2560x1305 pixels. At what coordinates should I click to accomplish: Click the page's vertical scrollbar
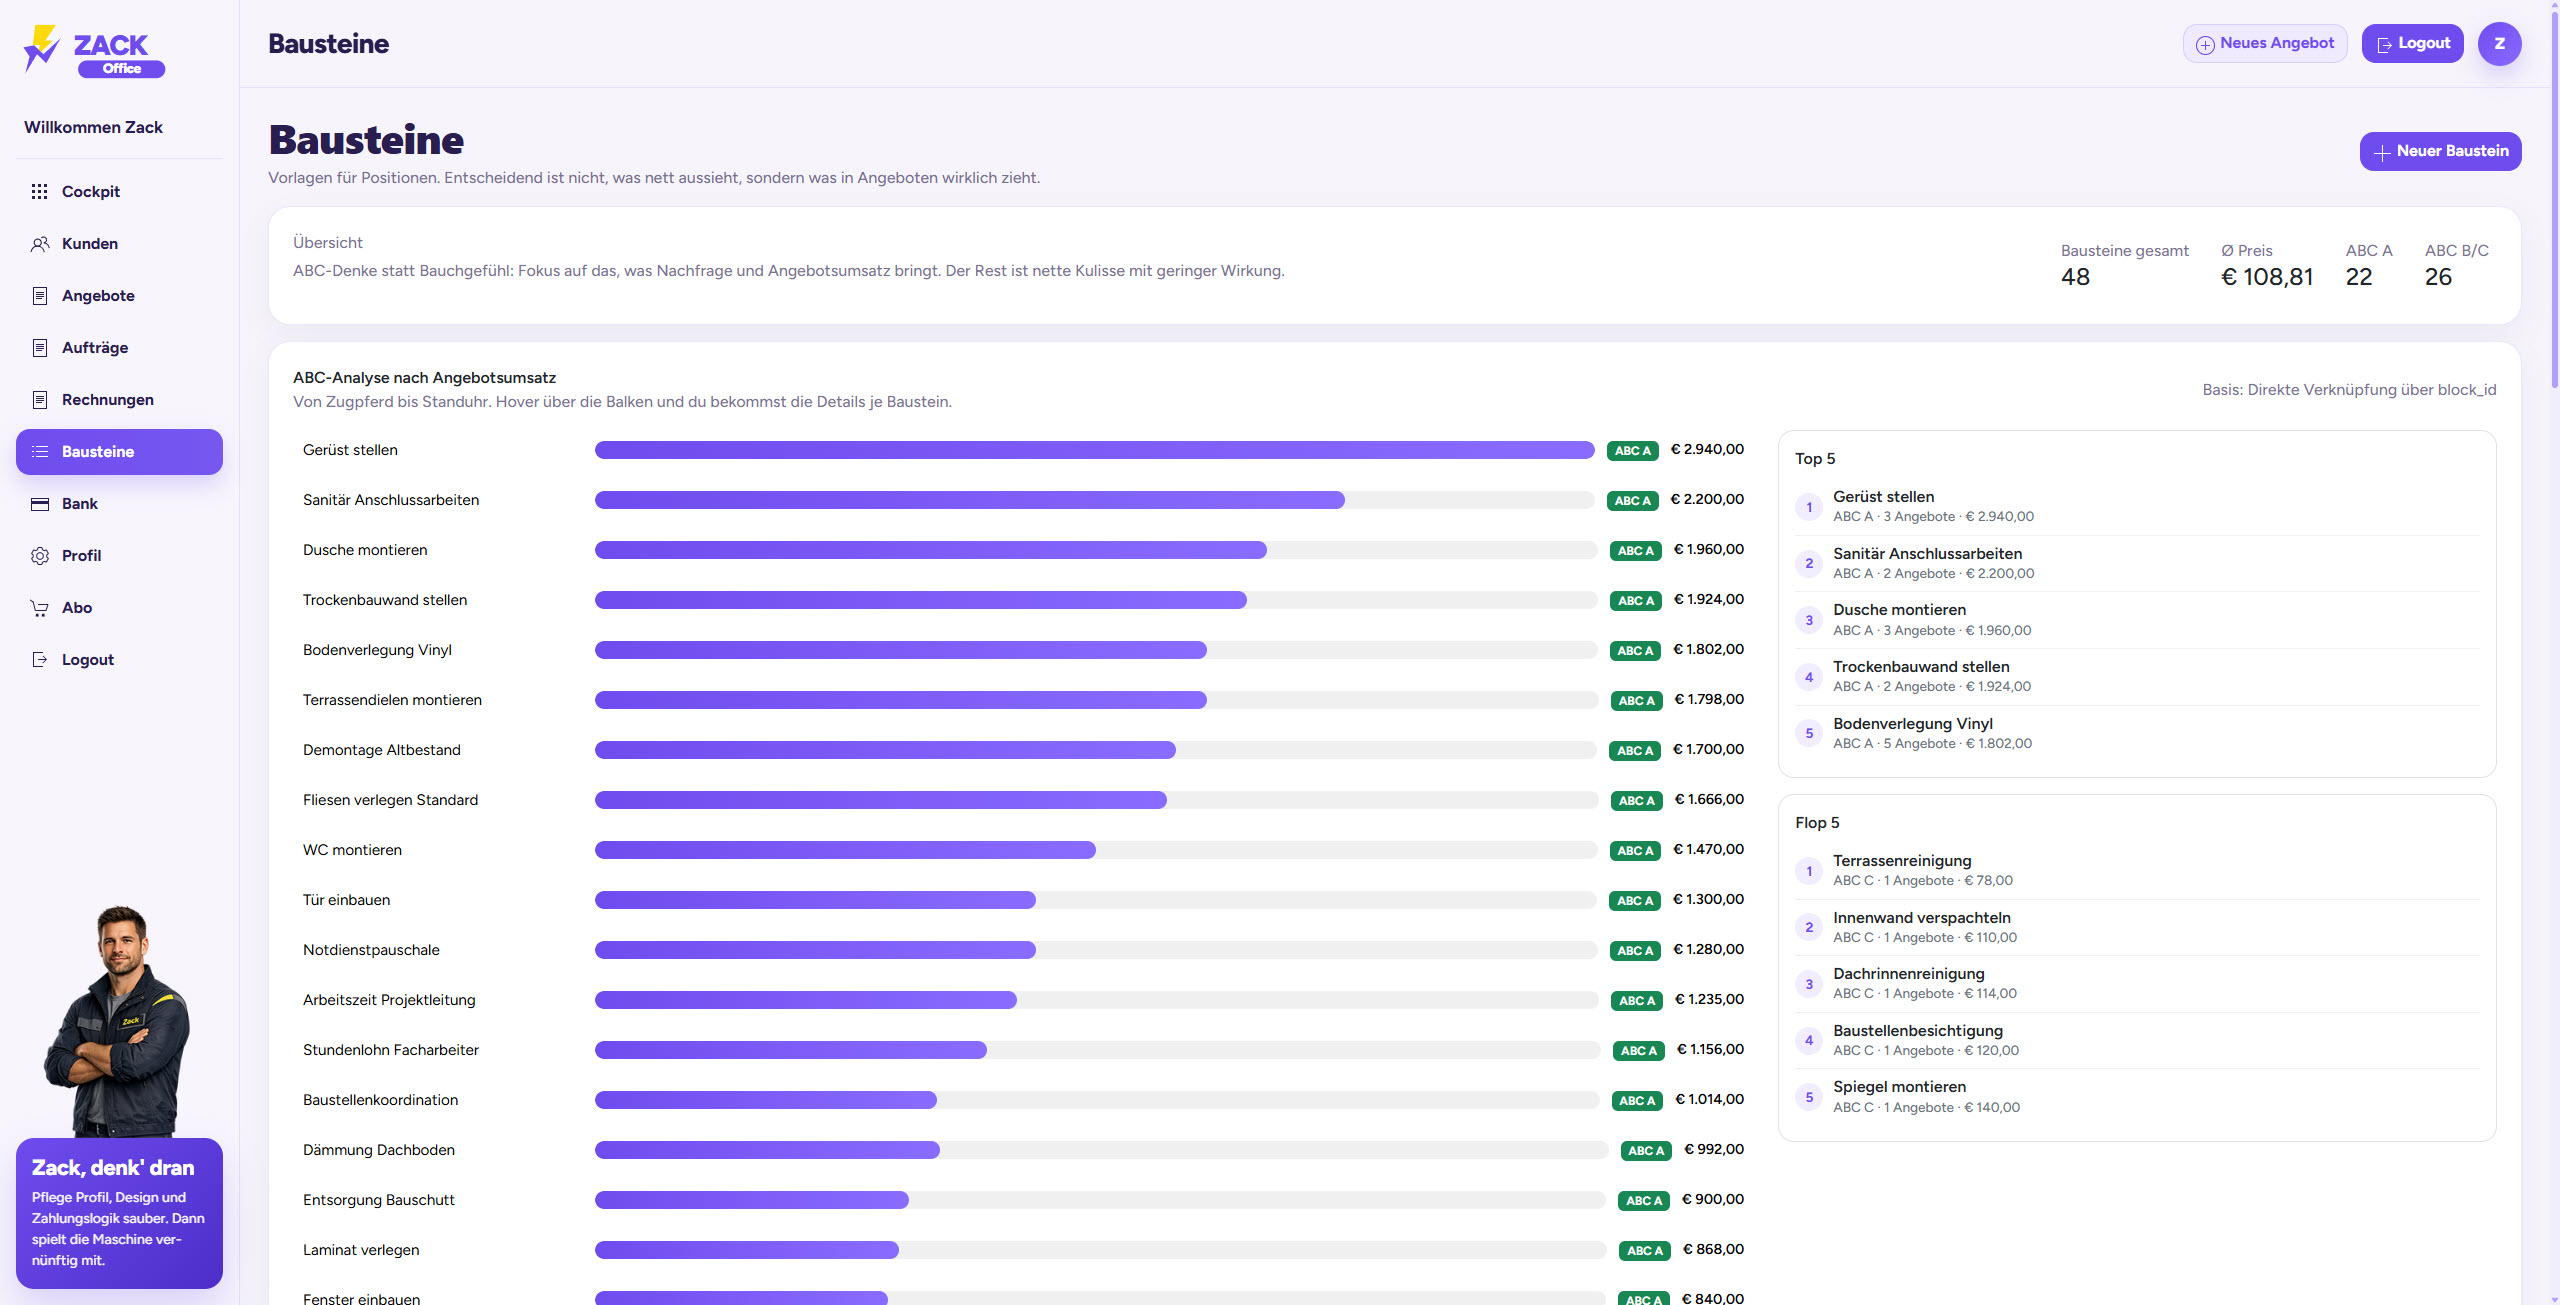click(x=2554, y=200)
